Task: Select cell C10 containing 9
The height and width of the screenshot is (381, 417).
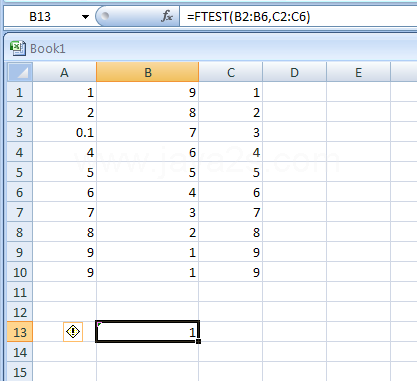Action: [x=231, y=272]
